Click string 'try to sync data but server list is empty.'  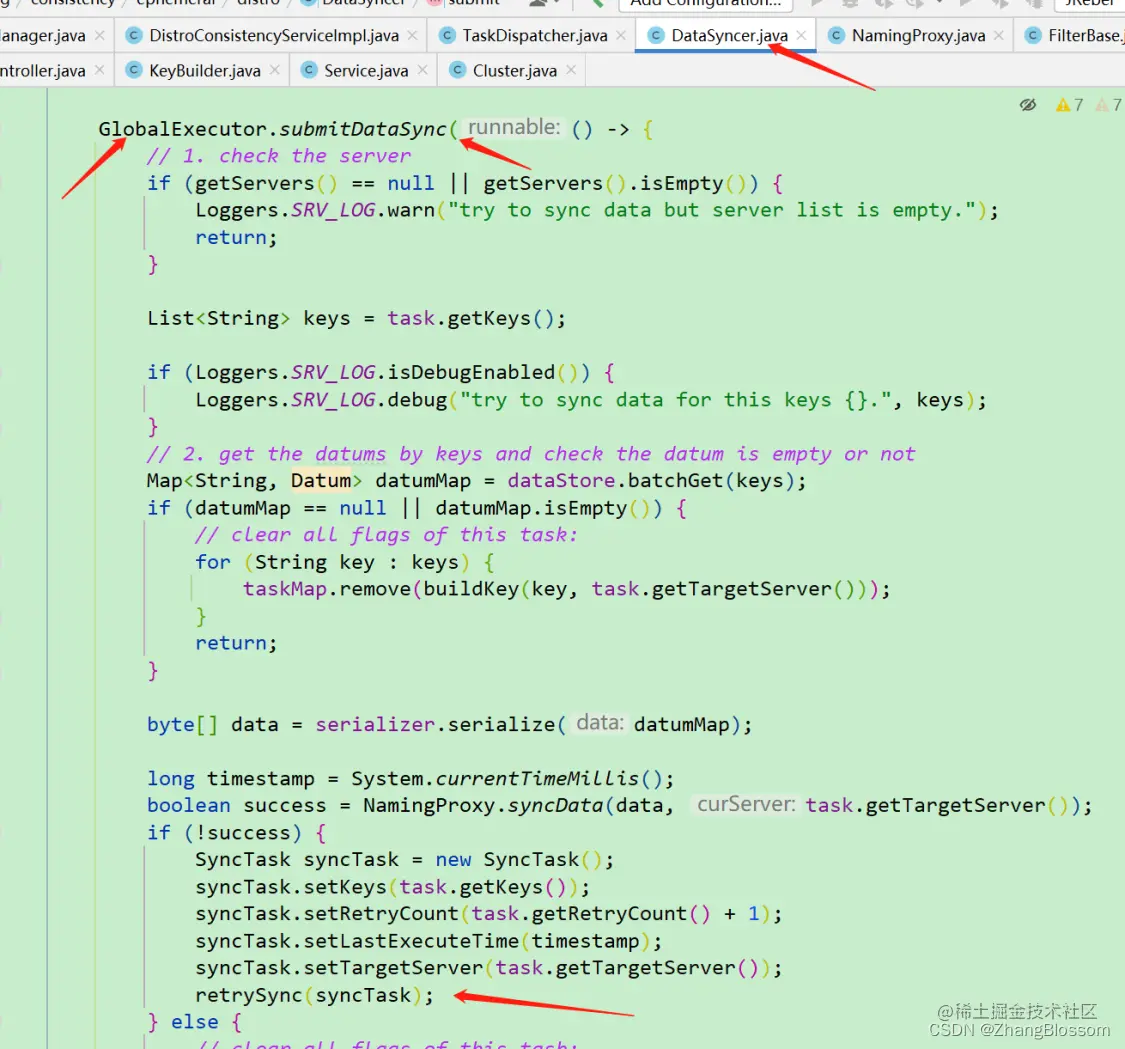point(712,210)
